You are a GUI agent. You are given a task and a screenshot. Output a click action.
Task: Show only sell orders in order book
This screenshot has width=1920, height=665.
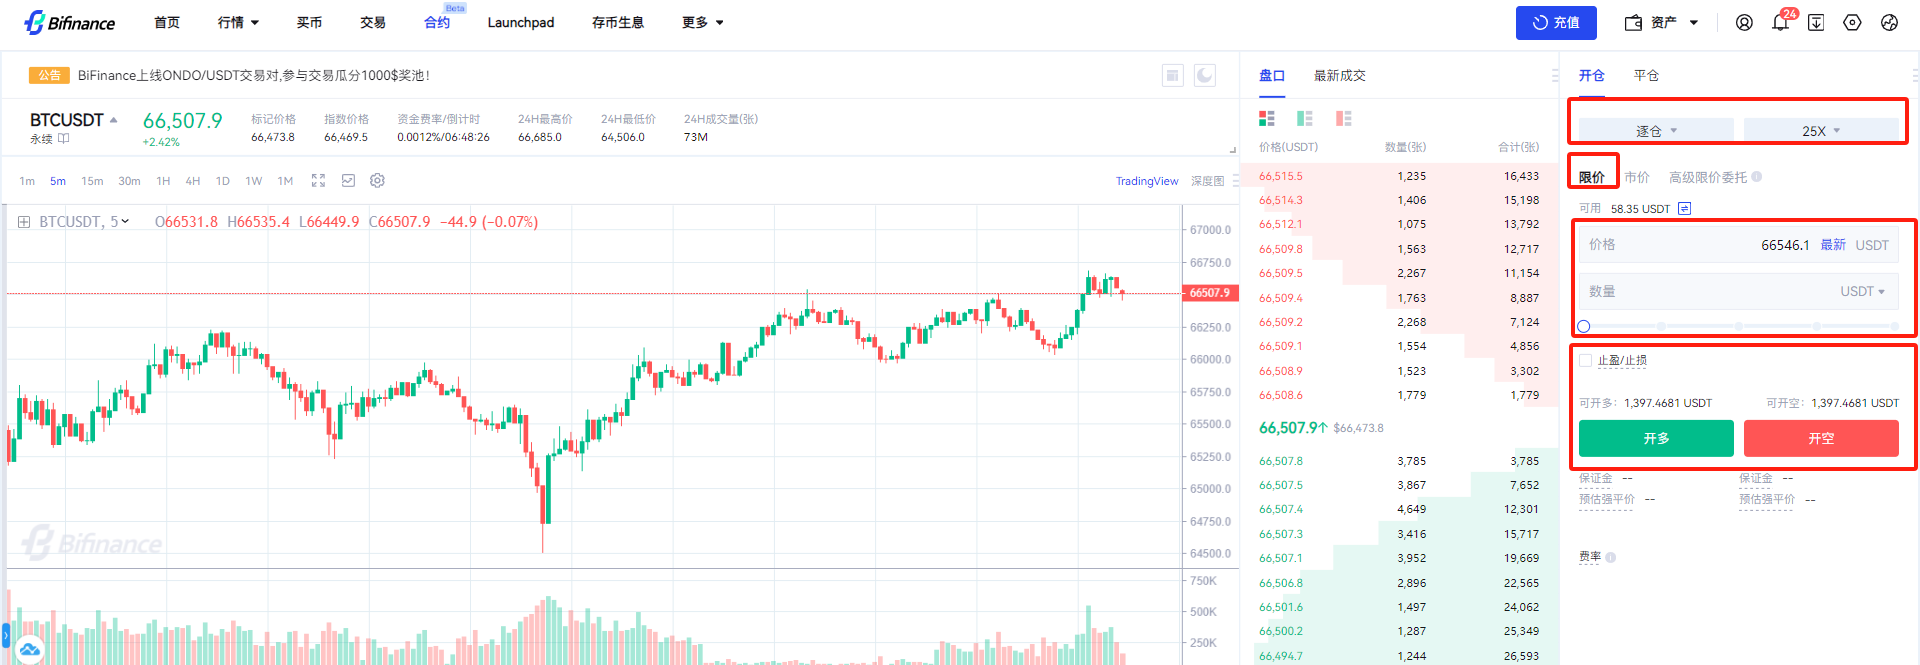point(1343,119)
